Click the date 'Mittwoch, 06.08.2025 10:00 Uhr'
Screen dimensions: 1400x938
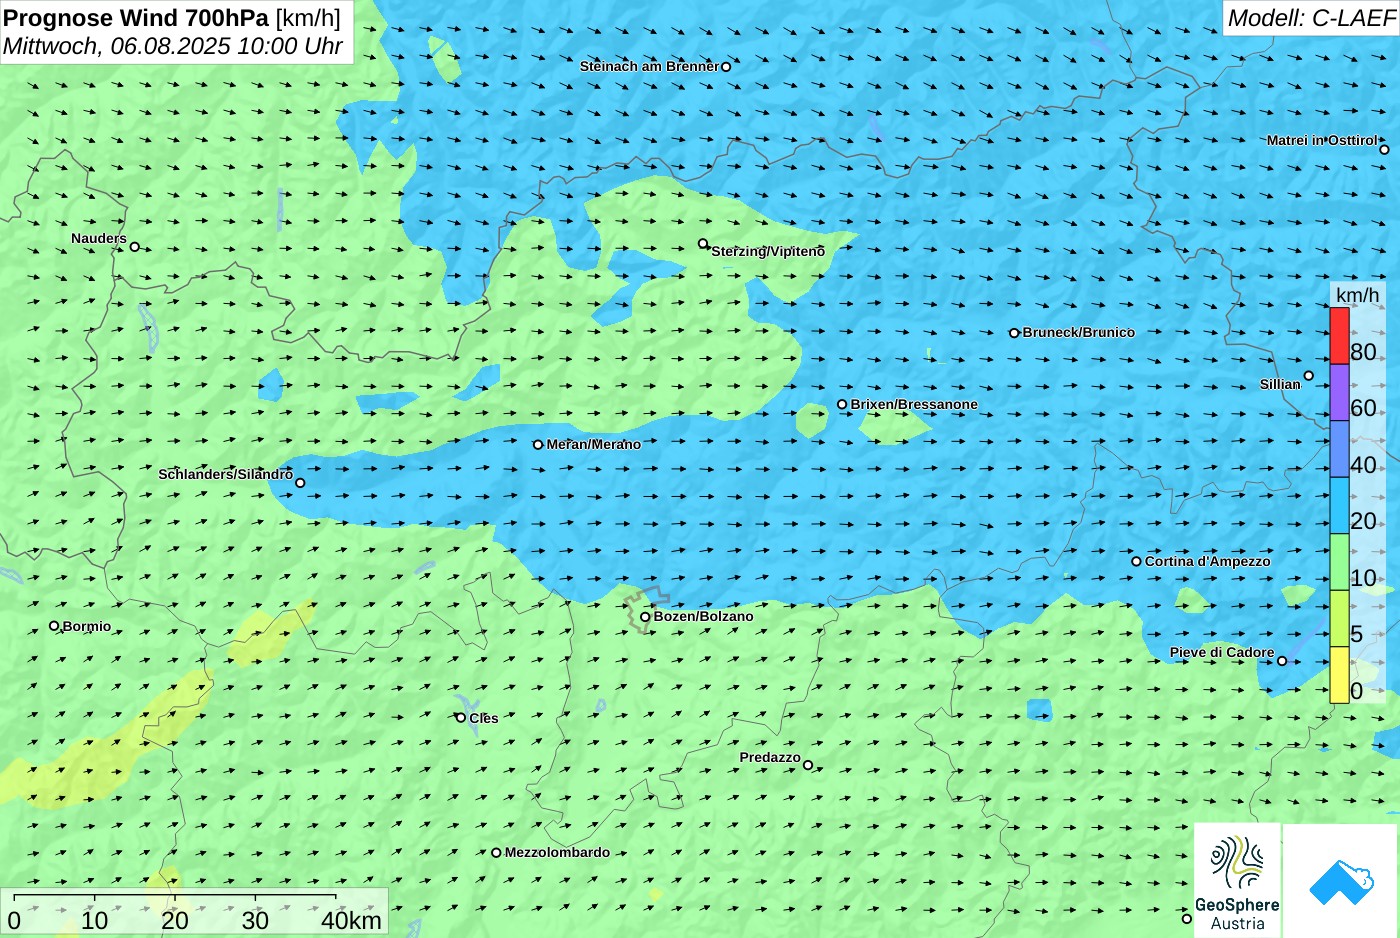click(x=173, y=46)
